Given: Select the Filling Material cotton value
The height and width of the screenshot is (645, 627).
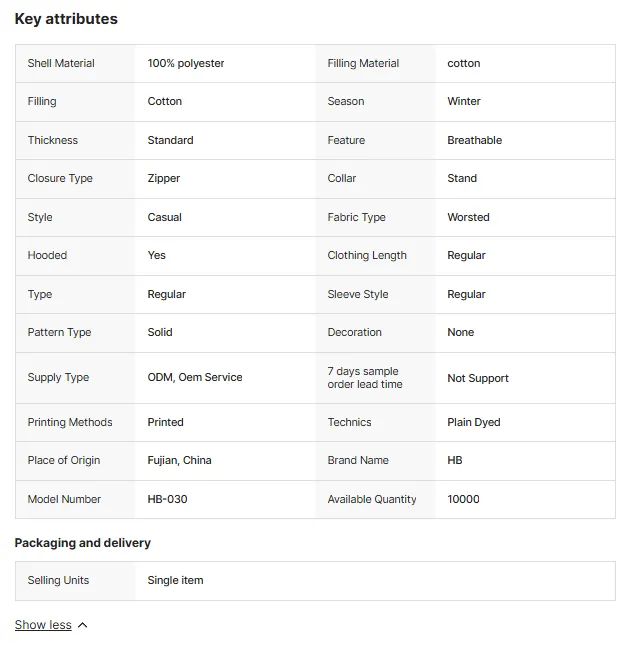Looking at the screenshot, I should click(464, 63).
